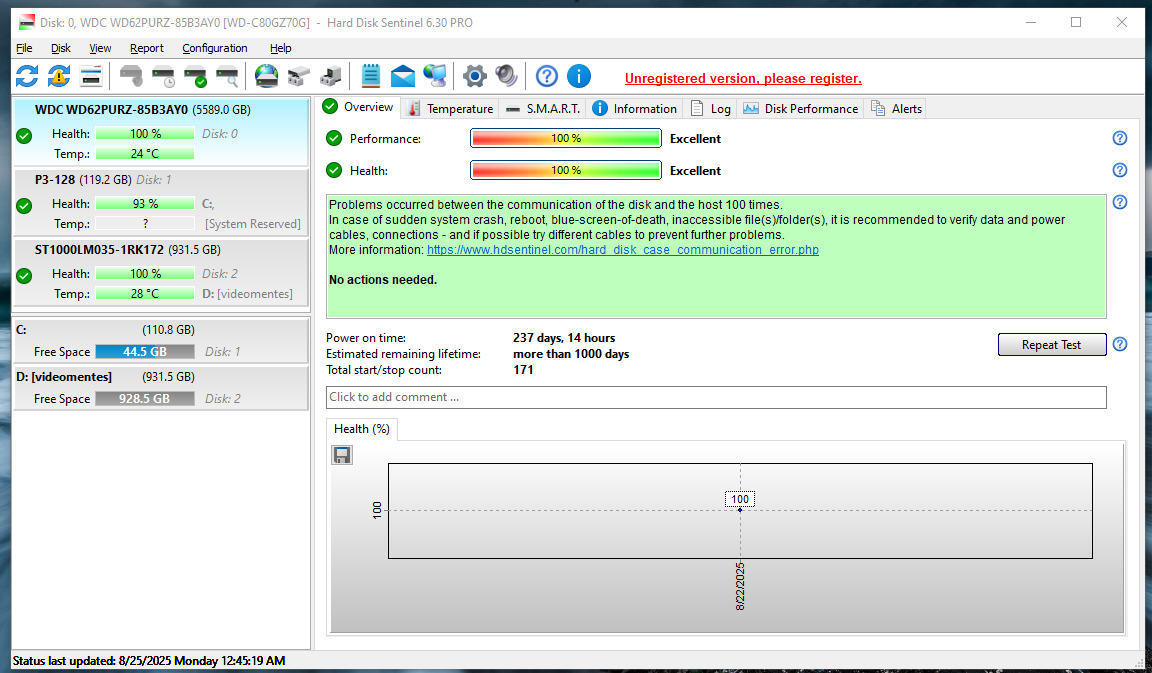Click help icon beside Health bar

(x=1120, y=170)
